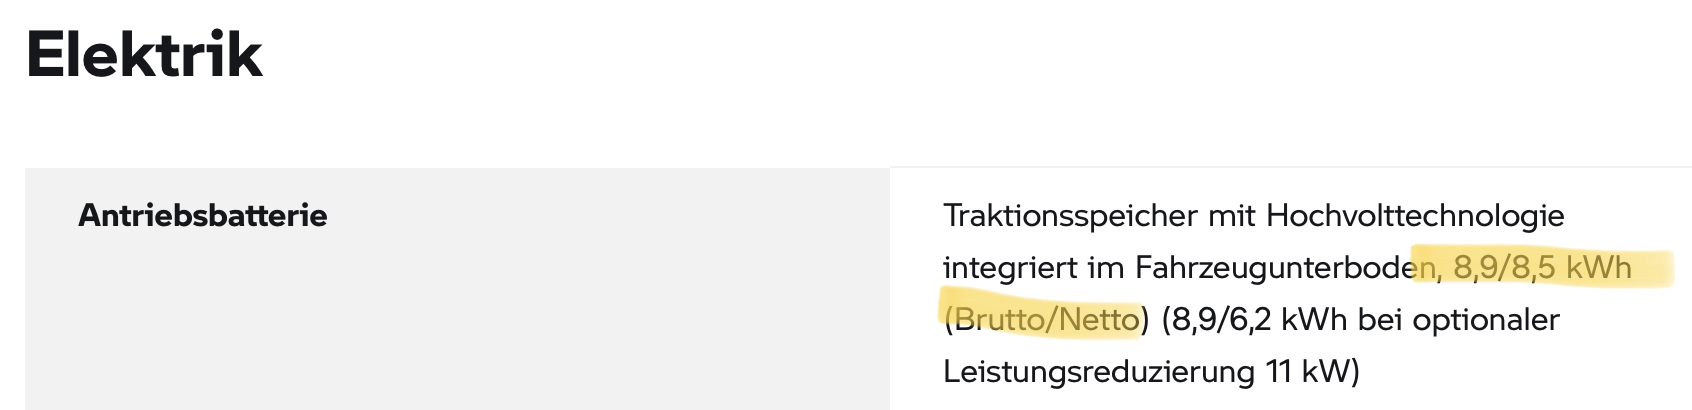Click the word "Hochvolttechnologie"

1415,216
